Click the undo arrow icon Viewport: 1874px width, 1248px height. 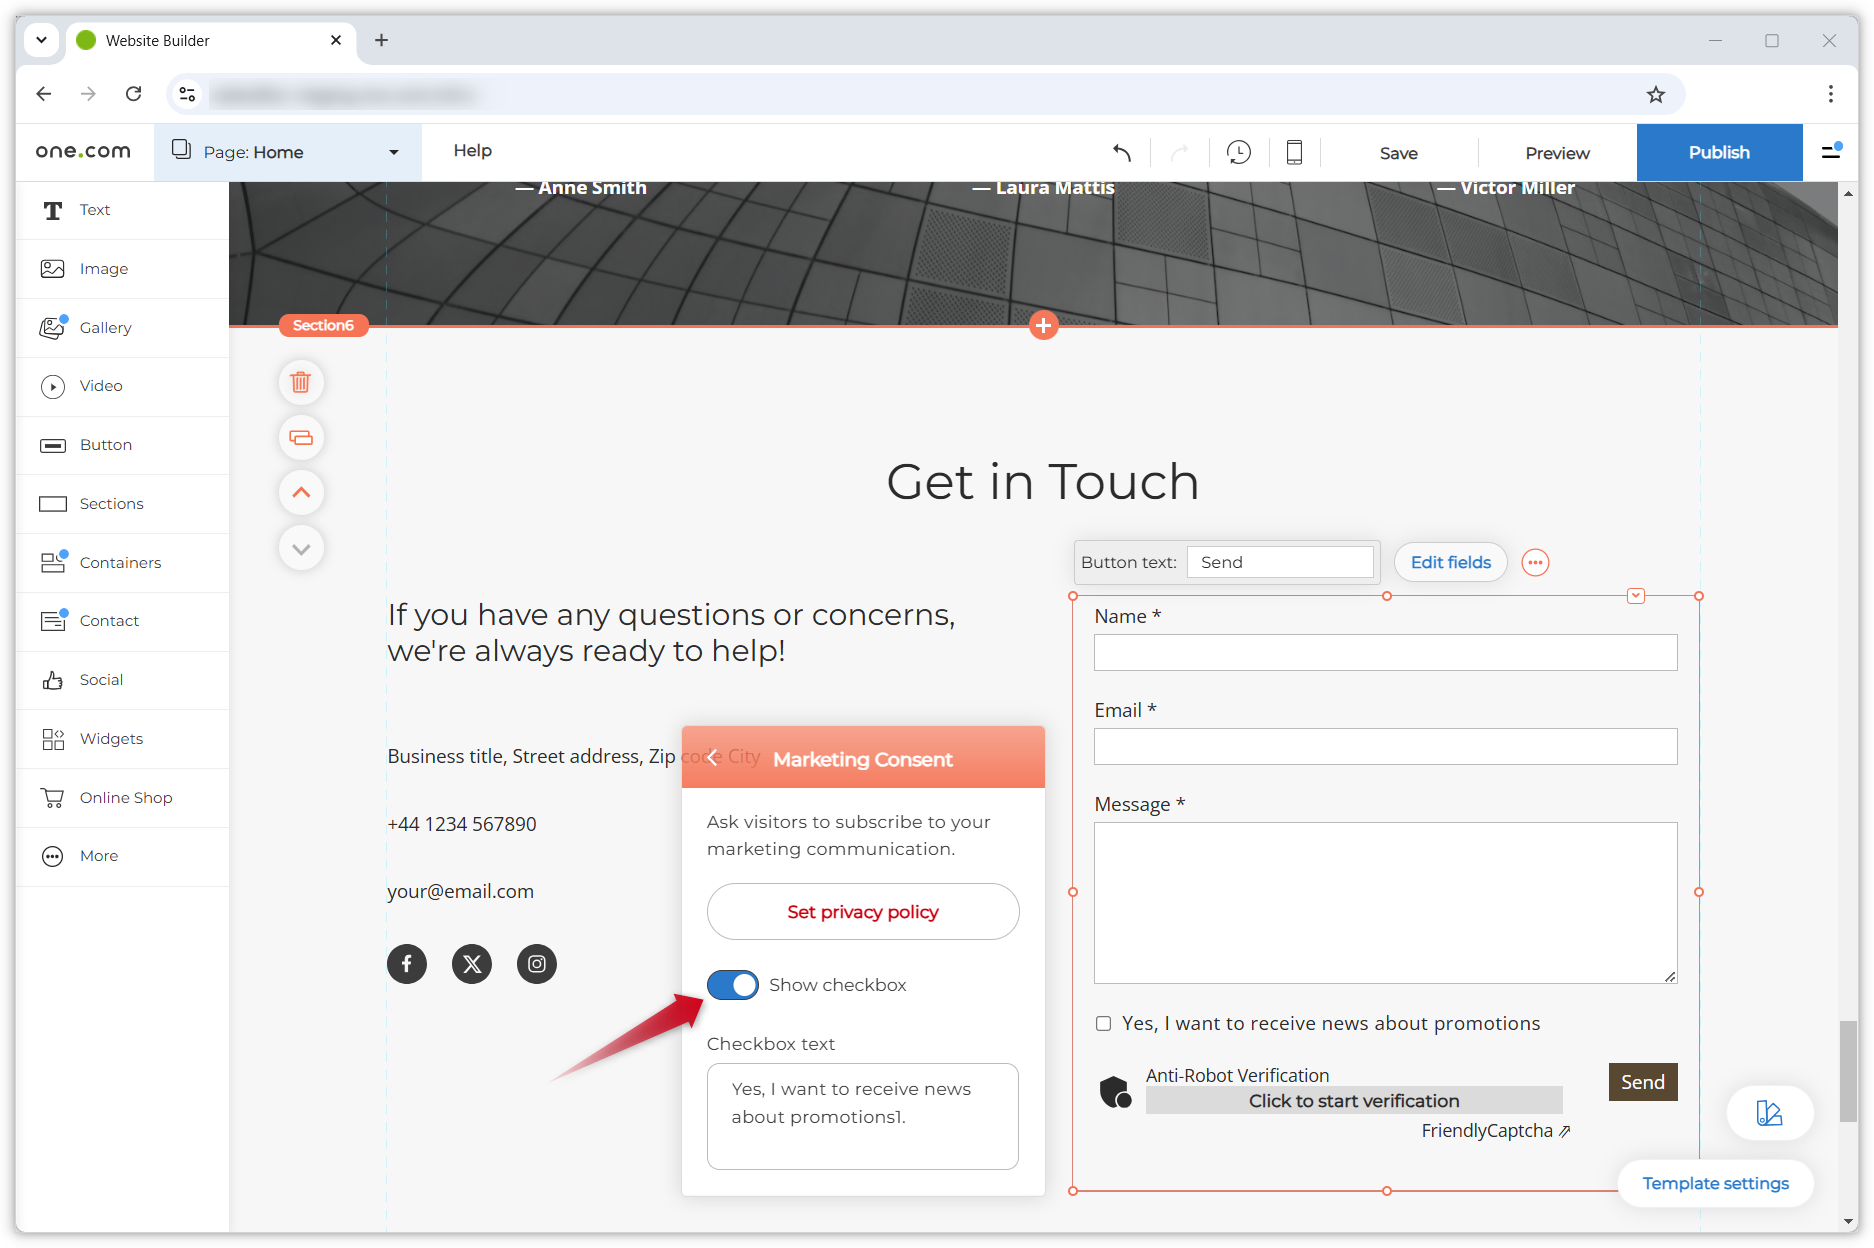pyautogui.click(x=1122, y=152)
